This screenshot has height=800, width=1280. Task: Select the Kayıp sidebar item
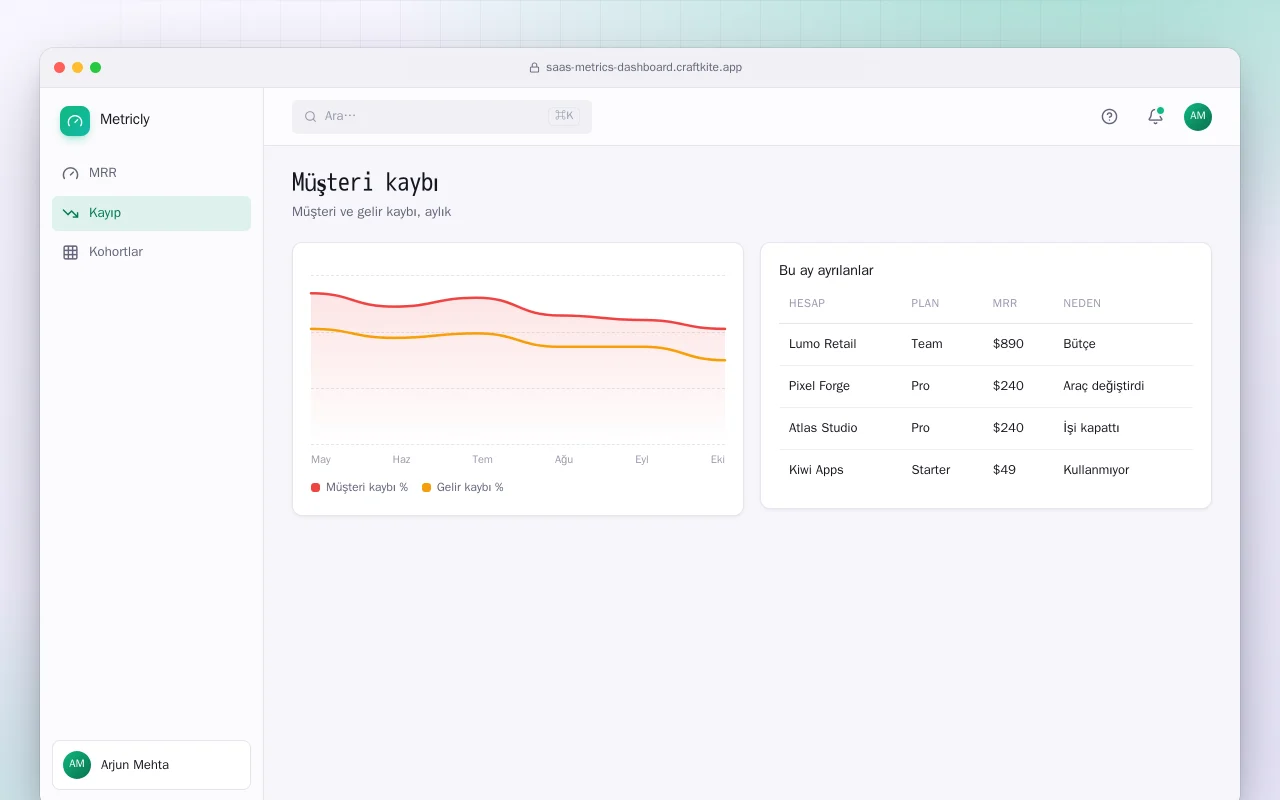point(151,213)
